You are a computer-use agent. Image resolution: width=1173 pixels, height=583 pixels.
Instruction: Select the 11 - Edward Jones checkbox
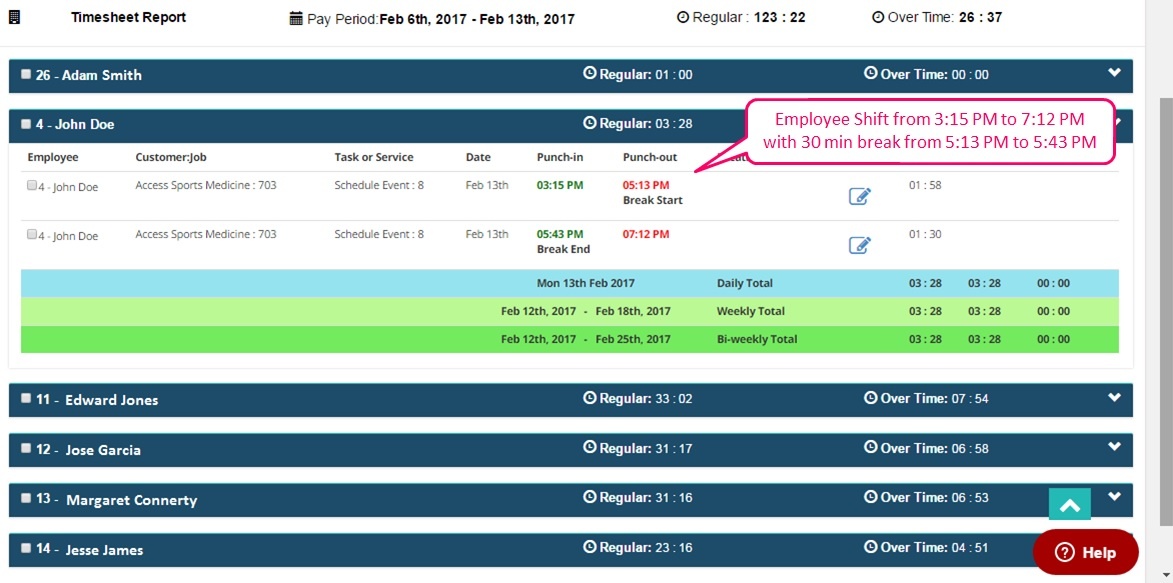pyautogui.click(x=26, y=398)
